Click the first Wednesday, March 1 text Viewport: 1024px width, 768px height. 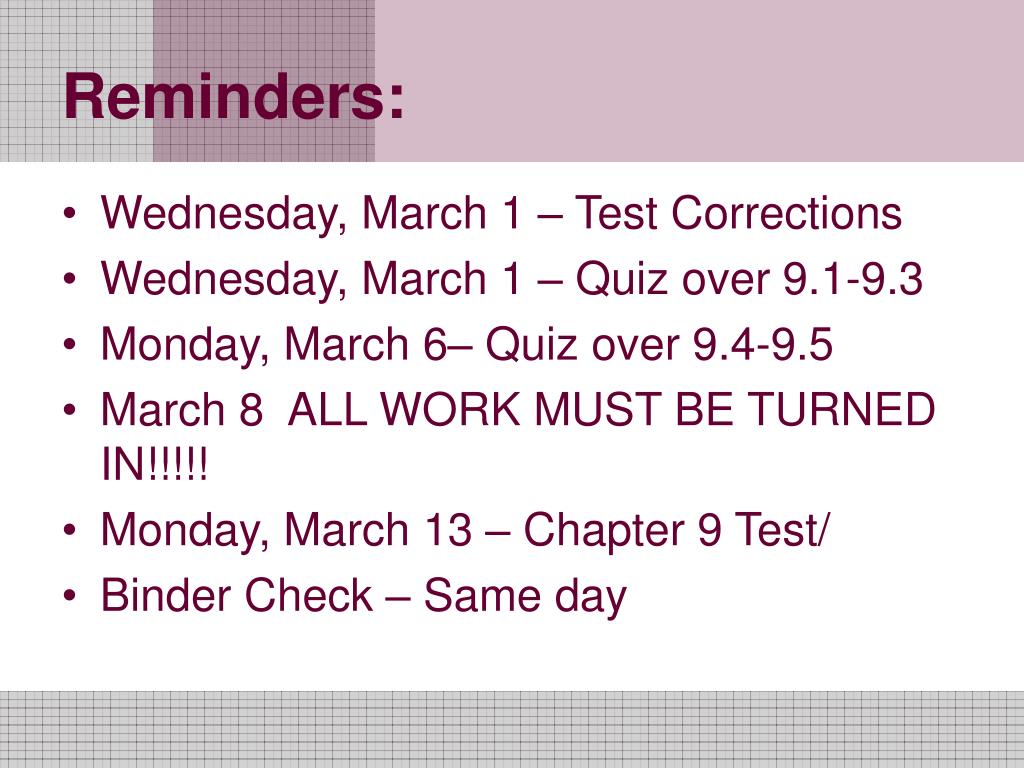312,214
